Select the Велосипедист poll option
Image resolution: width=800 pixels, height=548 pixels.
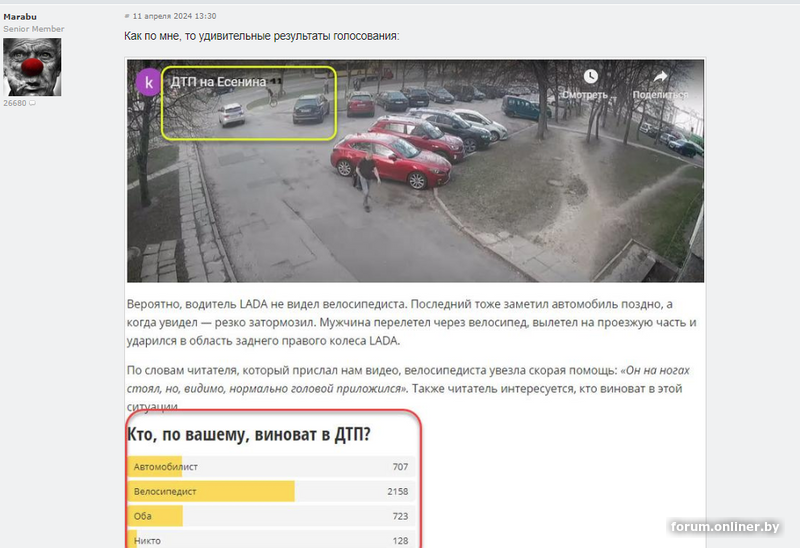[x=271, y=491]
